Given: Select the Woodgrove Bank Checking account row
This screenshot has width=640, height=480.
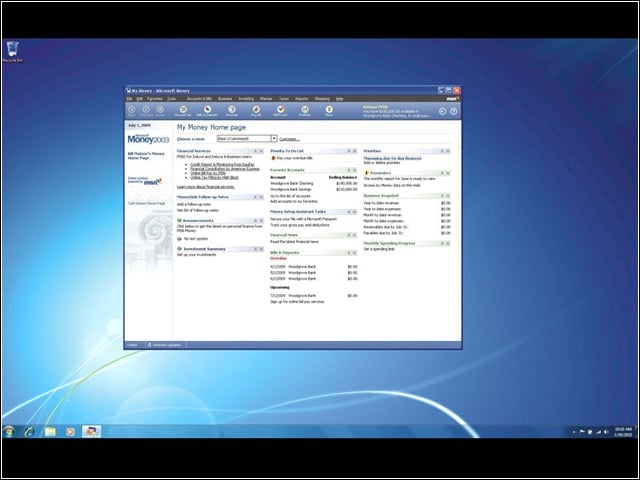Looking at the screenshot, I should tap(313, 183).
